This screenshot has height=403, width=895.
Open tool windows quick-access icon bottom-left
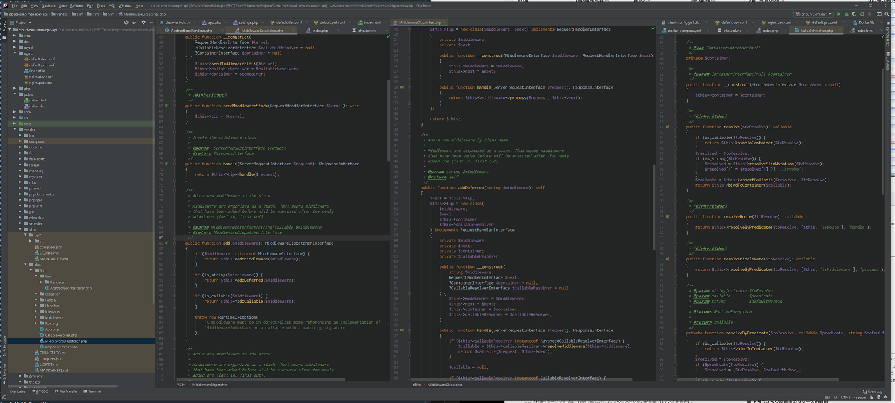[4, 397]
